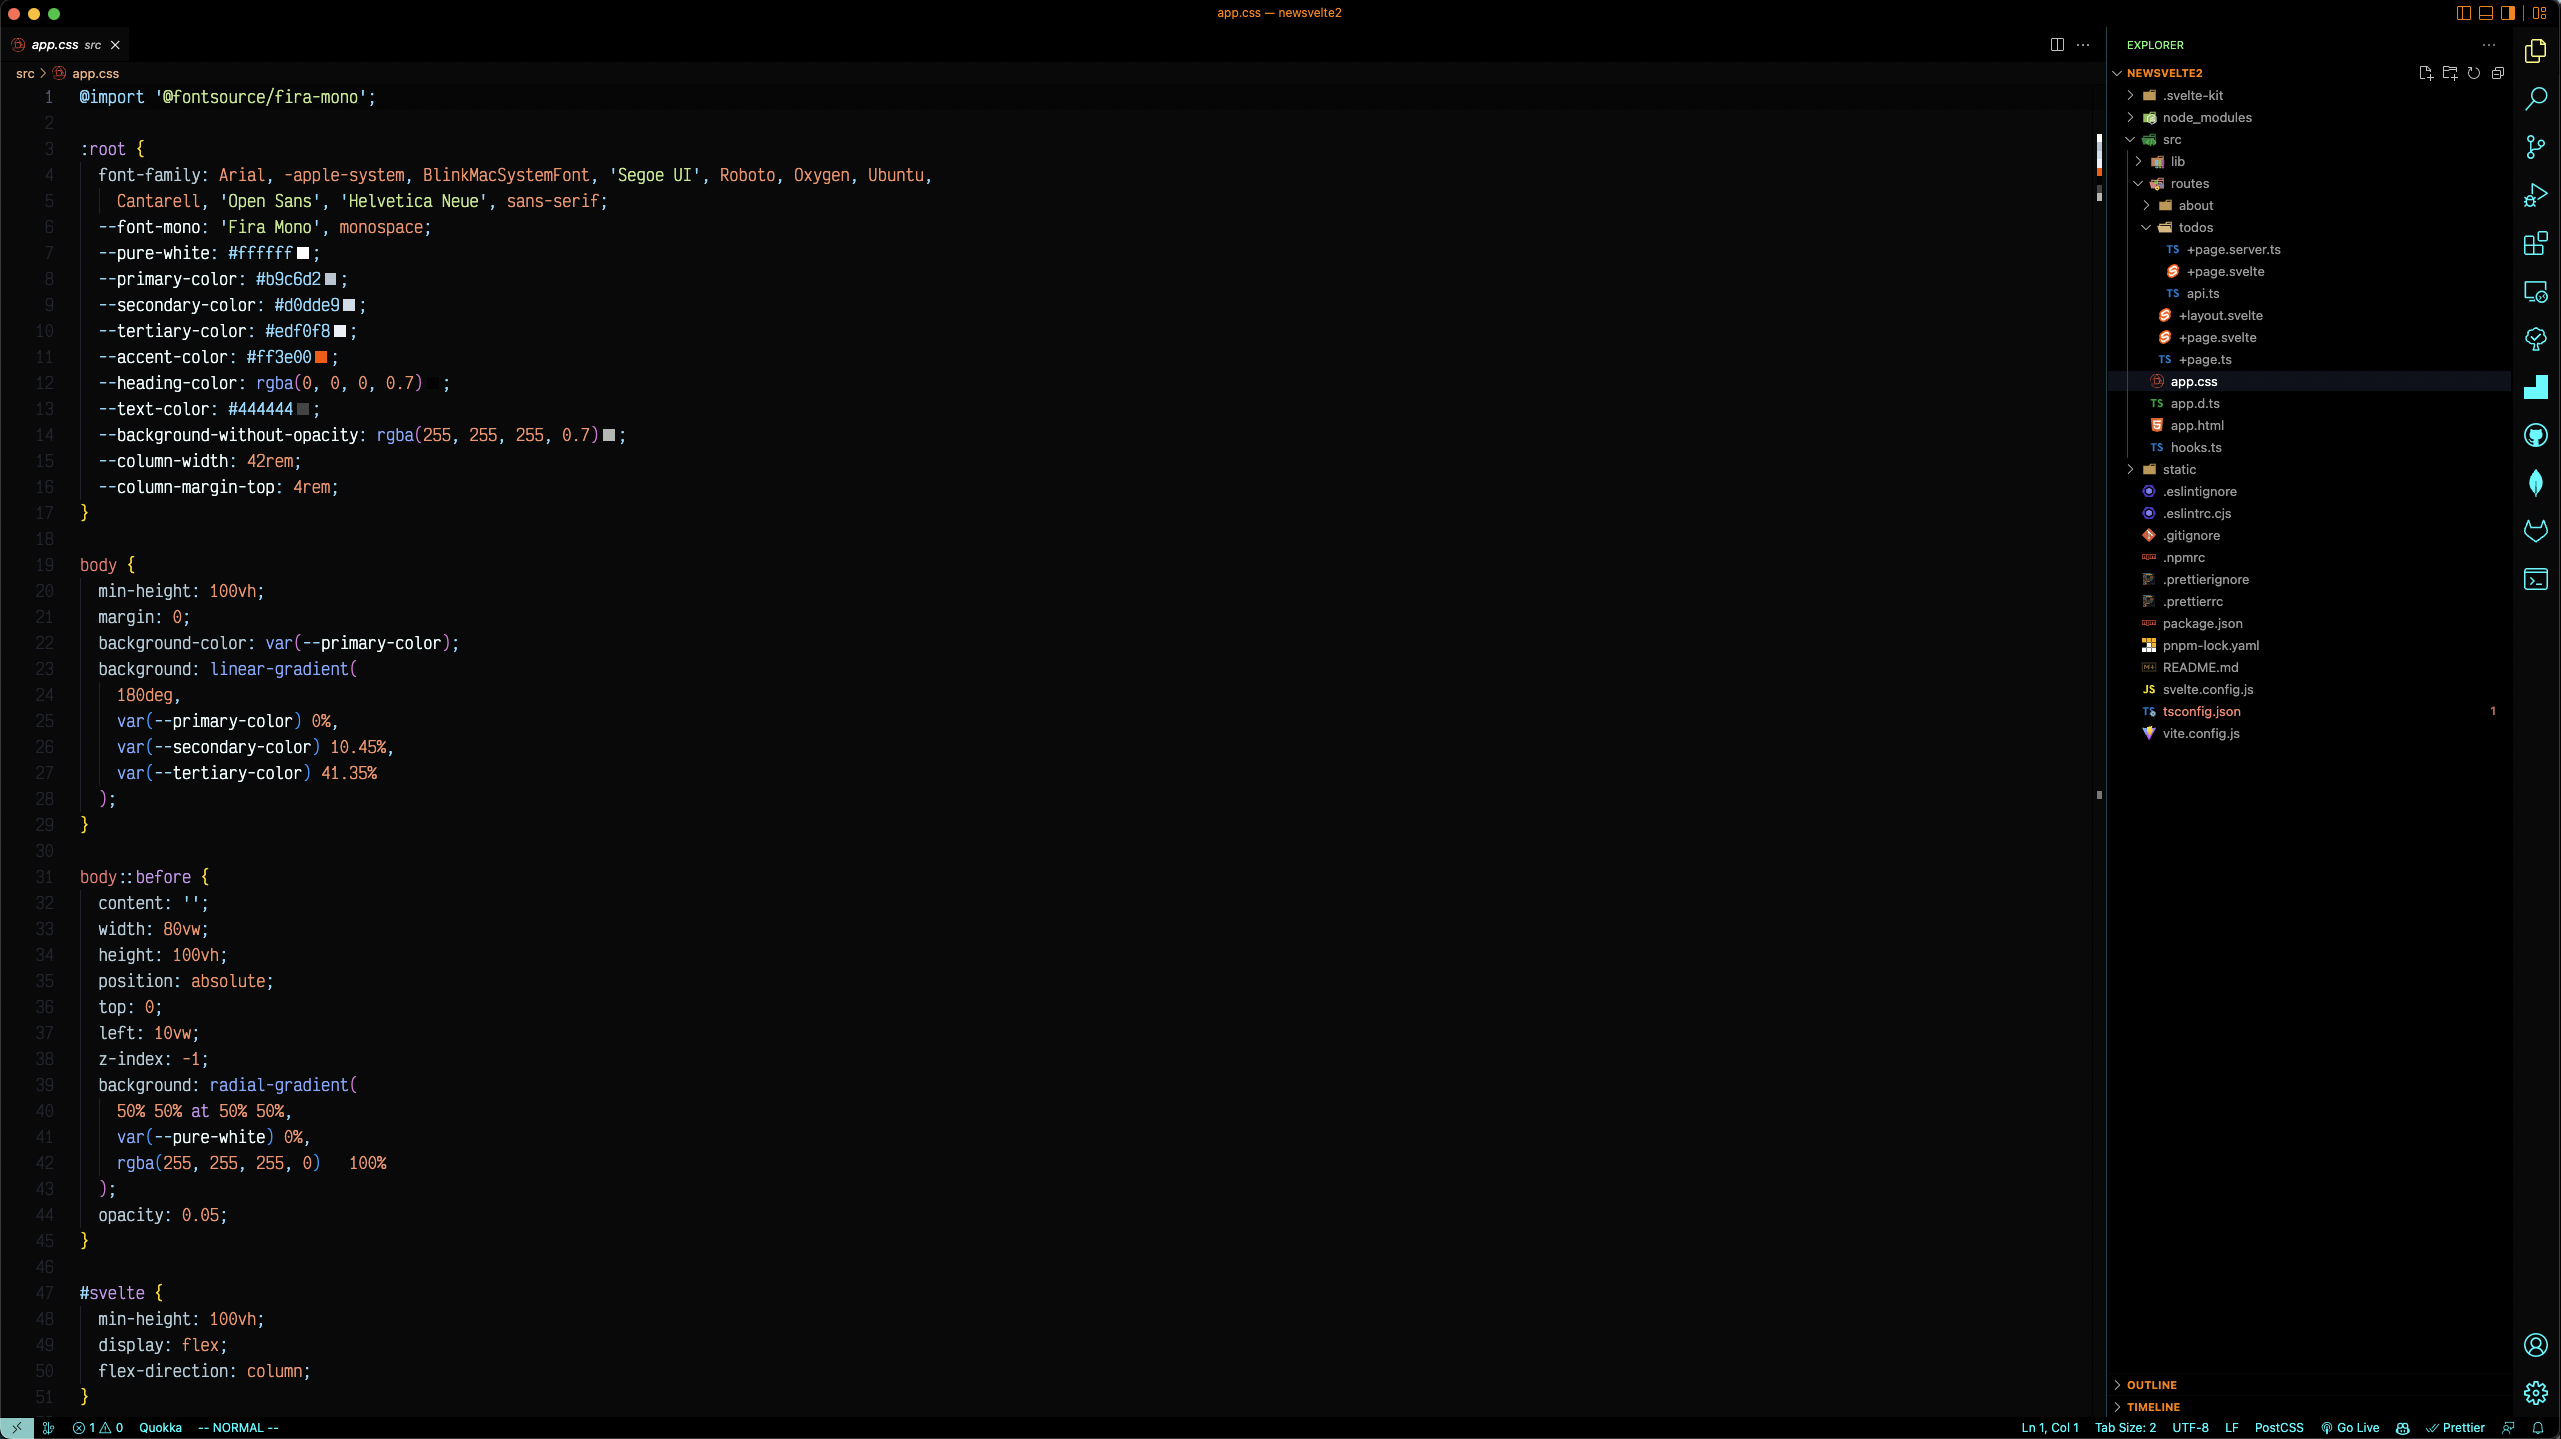Expand the static folder
This screenshot has height=1439, width=2561.
tap(2178, 469)
